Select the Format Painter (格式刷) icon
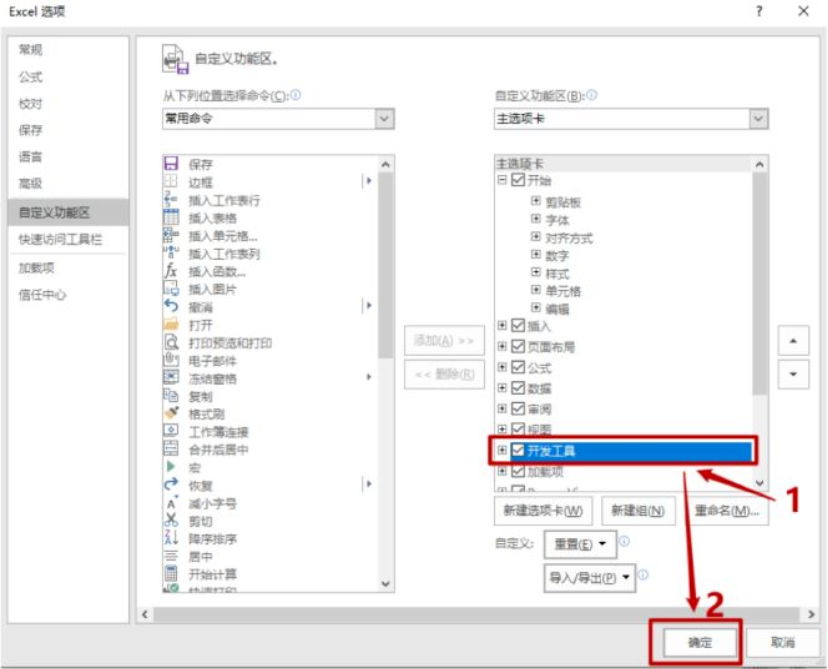 click(171, 413)
